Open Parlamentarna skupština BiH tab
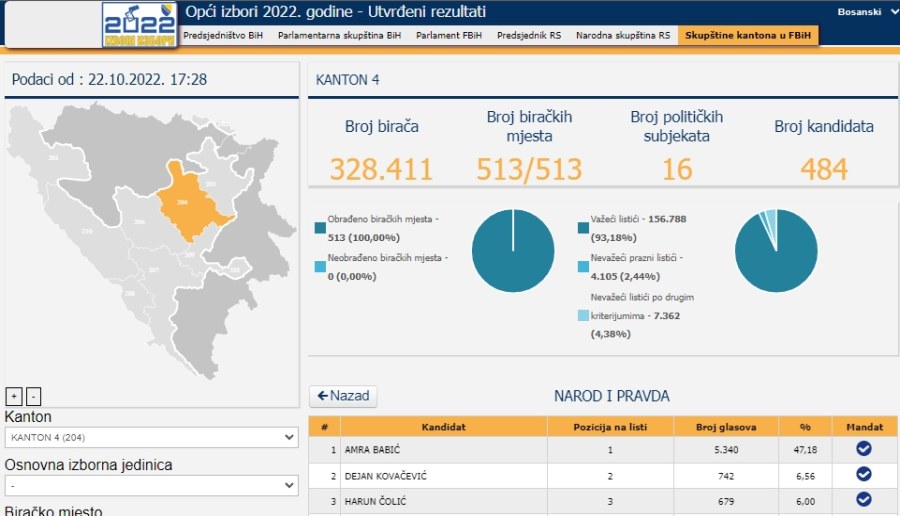900x516 pixels. click(x=339, y=35)
